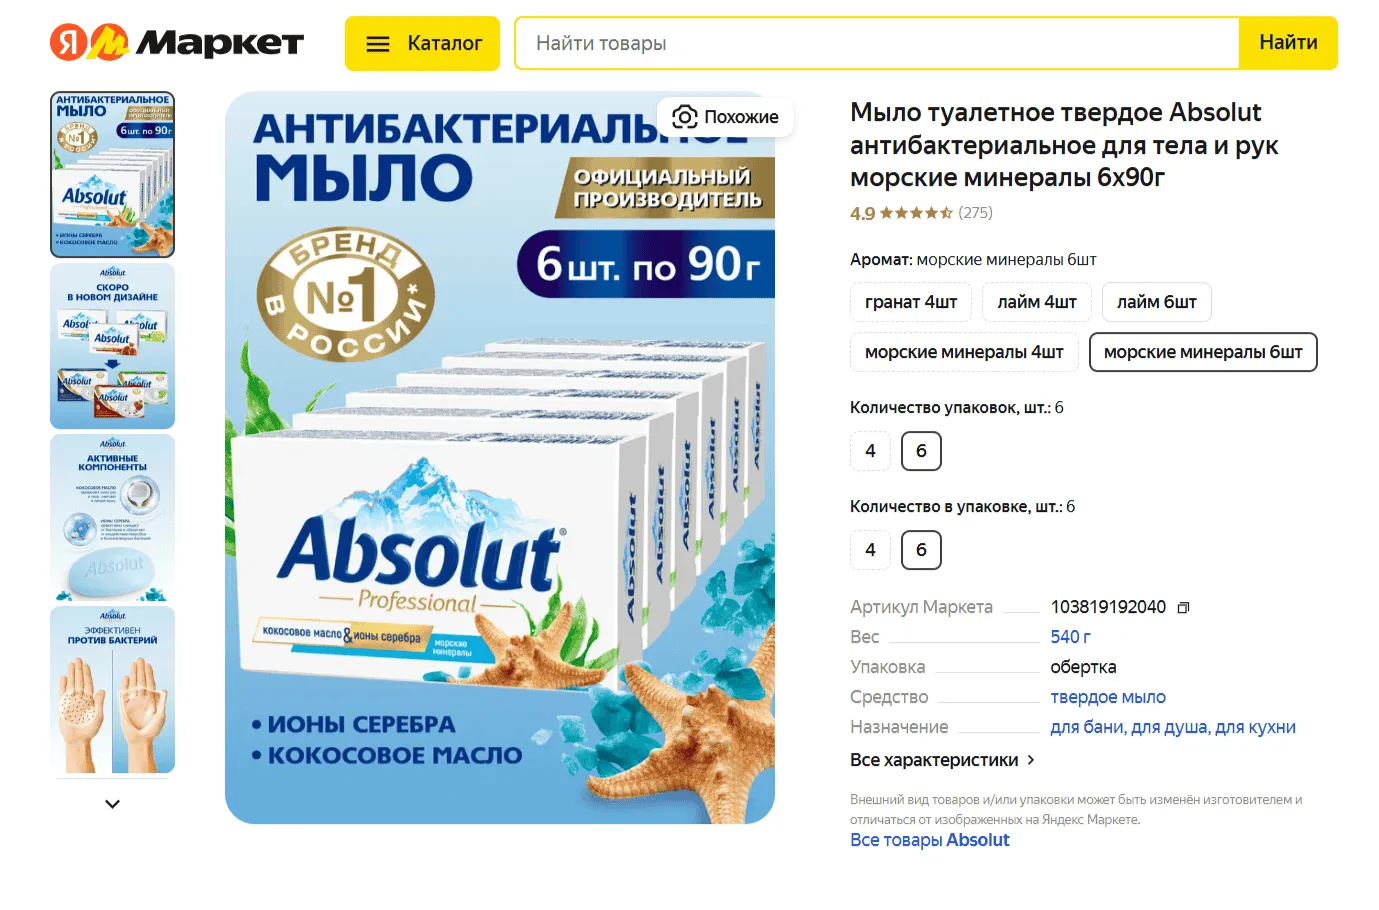View Активные компоненты thumbnail

(x=112, y=518)
